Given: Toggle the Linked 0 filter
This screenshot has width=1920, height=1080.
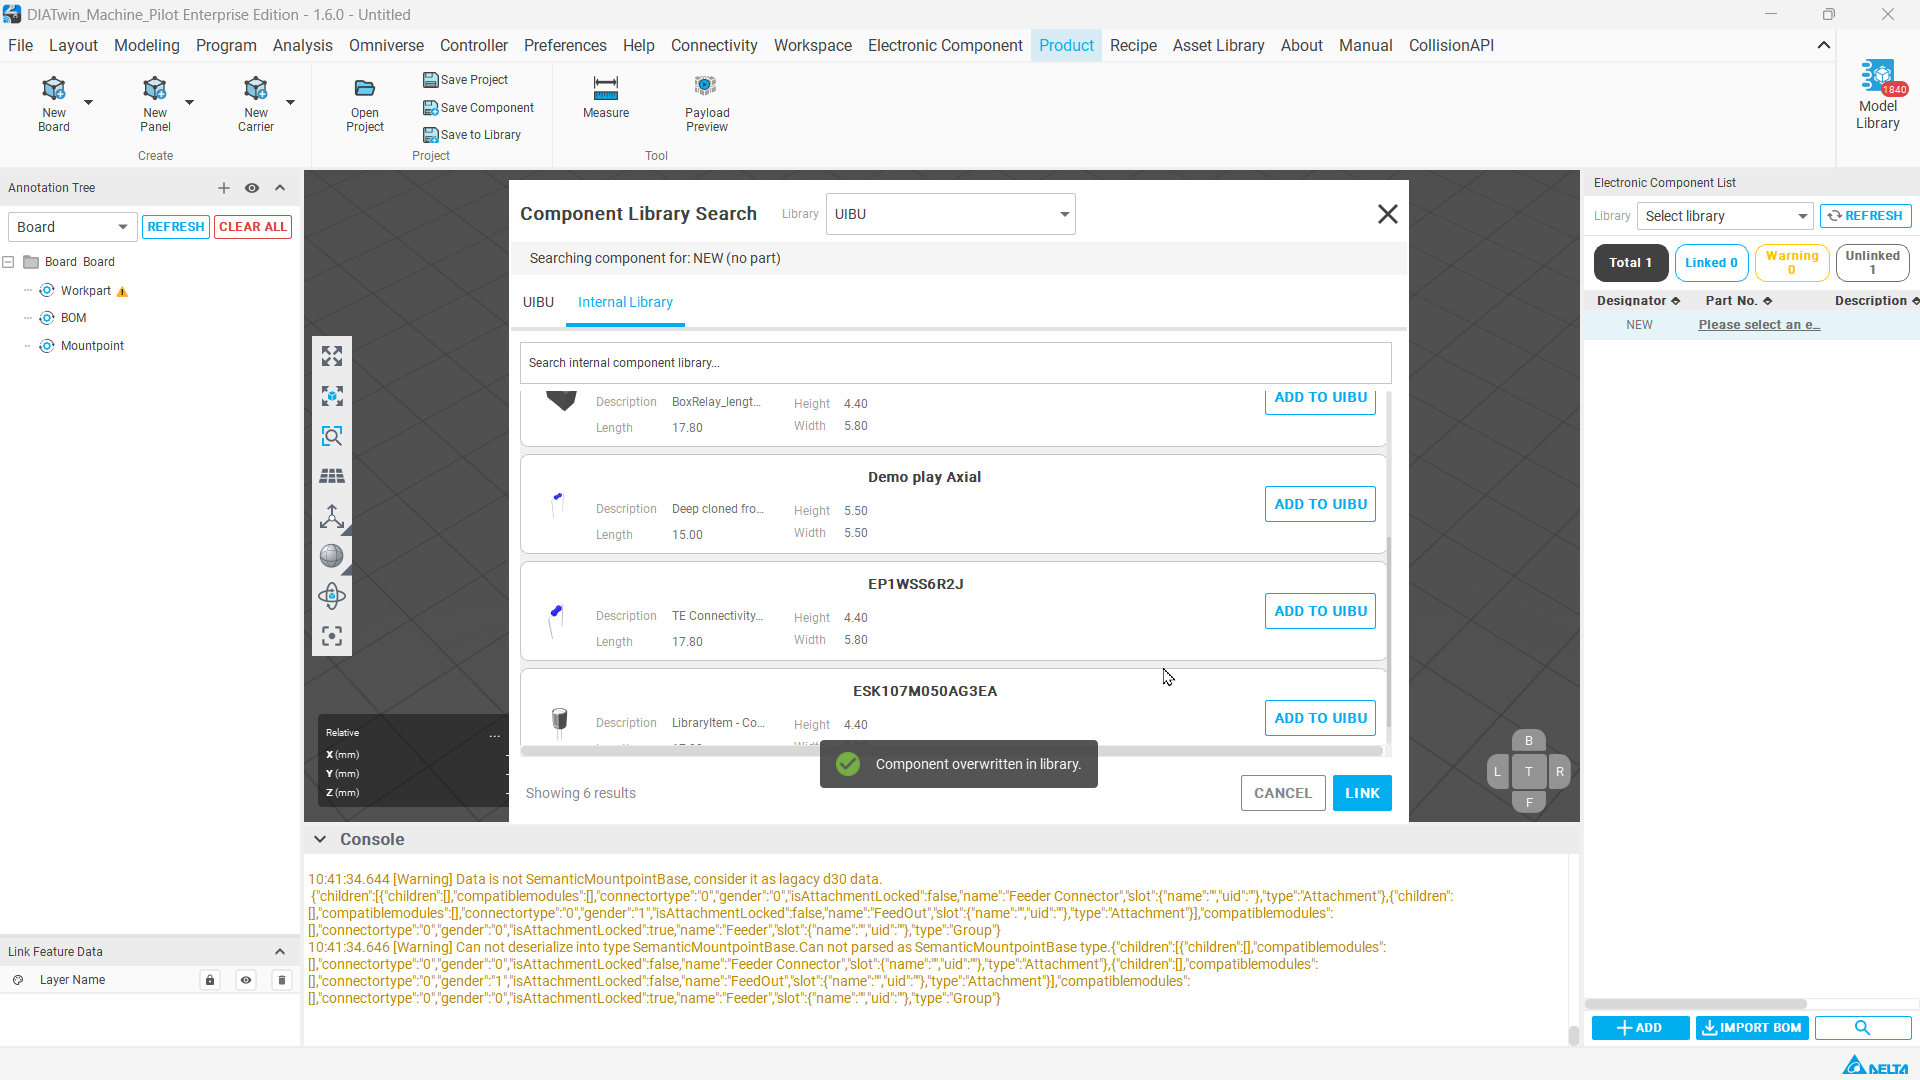Looking at the screenshot, I should (x=1712, y=263).
